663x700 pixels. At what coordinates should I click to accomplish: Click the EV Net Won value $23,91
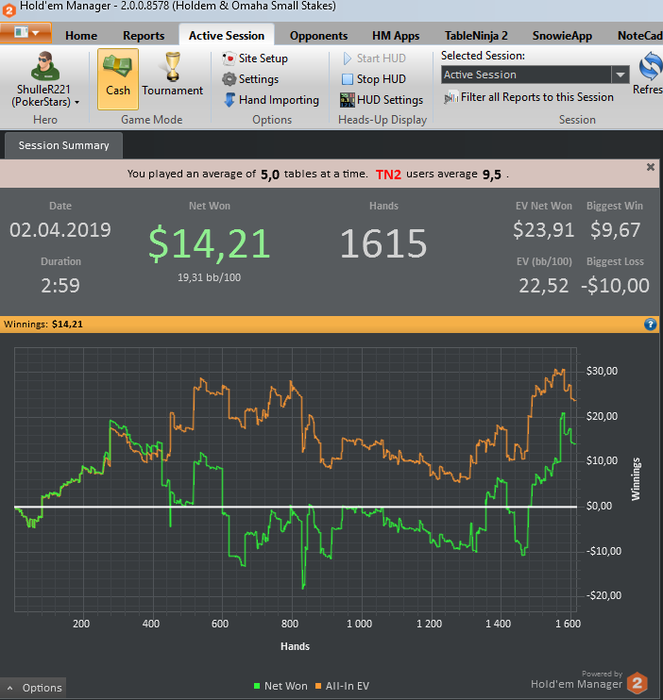(x=543, y=230)
